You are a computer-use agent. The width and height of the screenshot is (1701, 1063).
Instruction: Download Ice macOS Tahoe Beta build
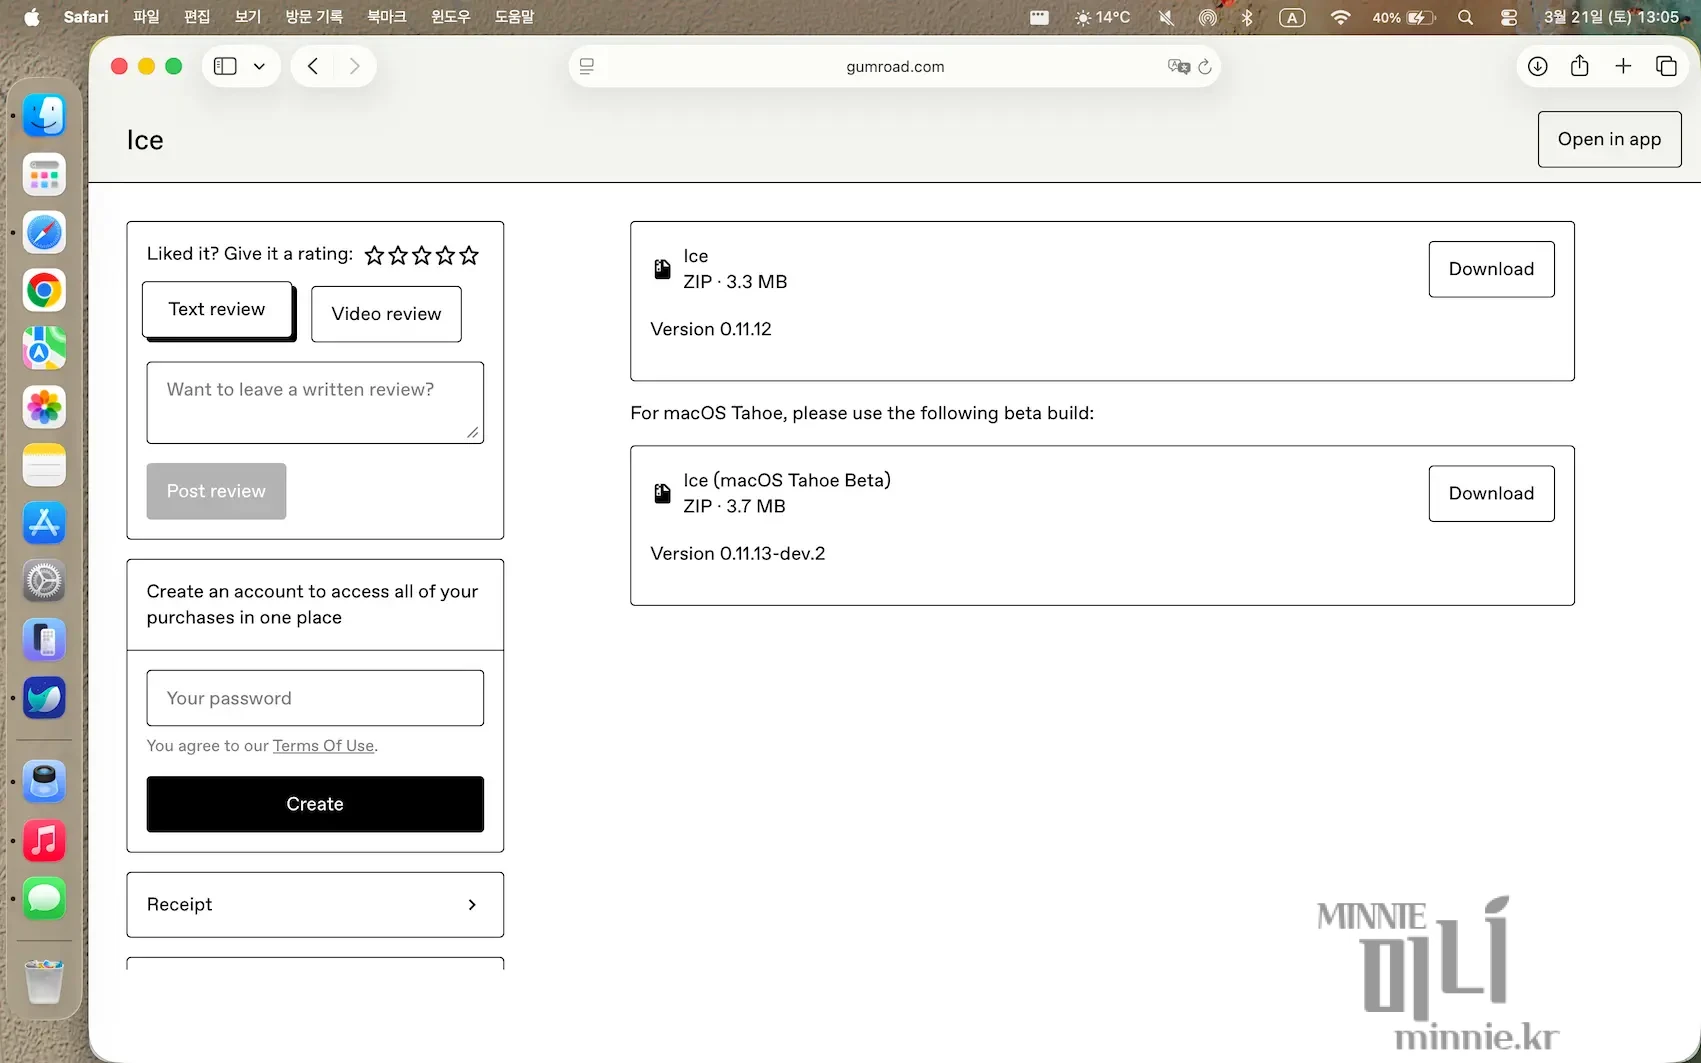pyautogui.click(x=1491, y=493)
